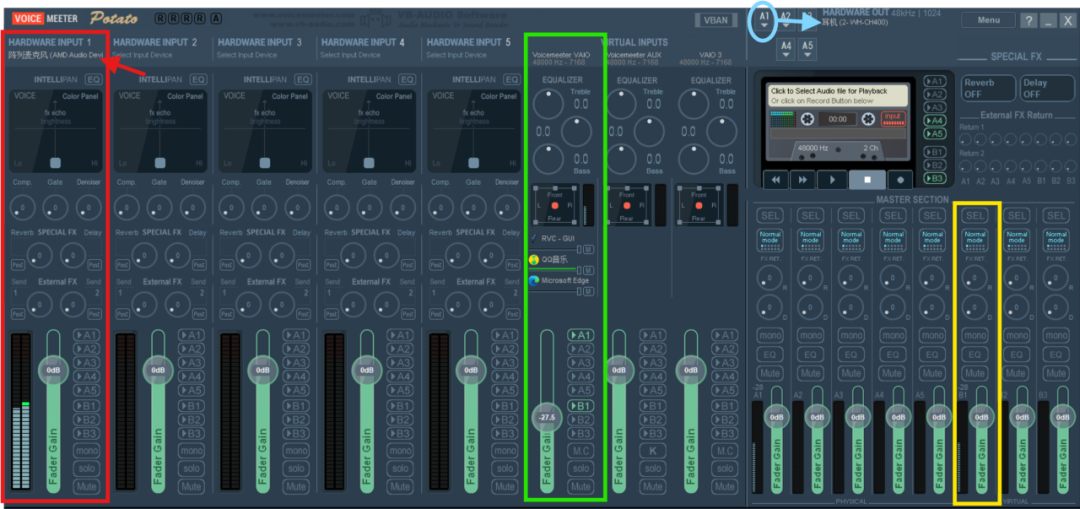The image size is (1080, 509).
Task: Open A5 hardware output device dropdown
Action: click(807, 46)
